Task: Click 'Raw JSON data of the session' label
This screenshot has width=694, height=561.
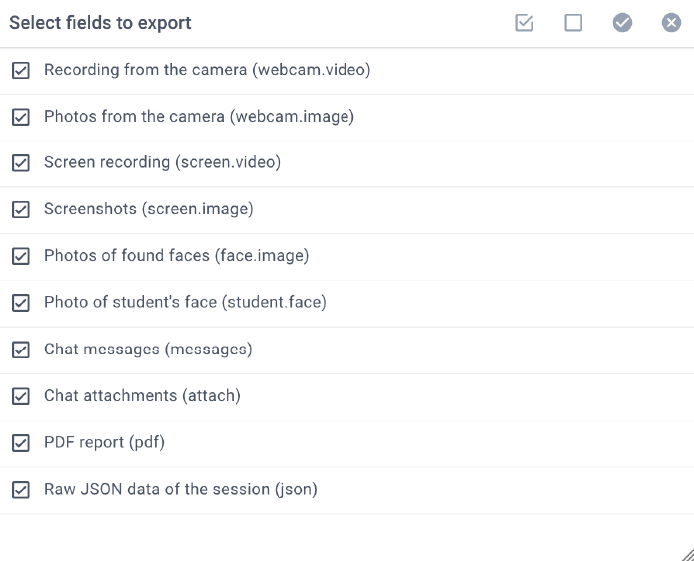Action: point(180,490)
